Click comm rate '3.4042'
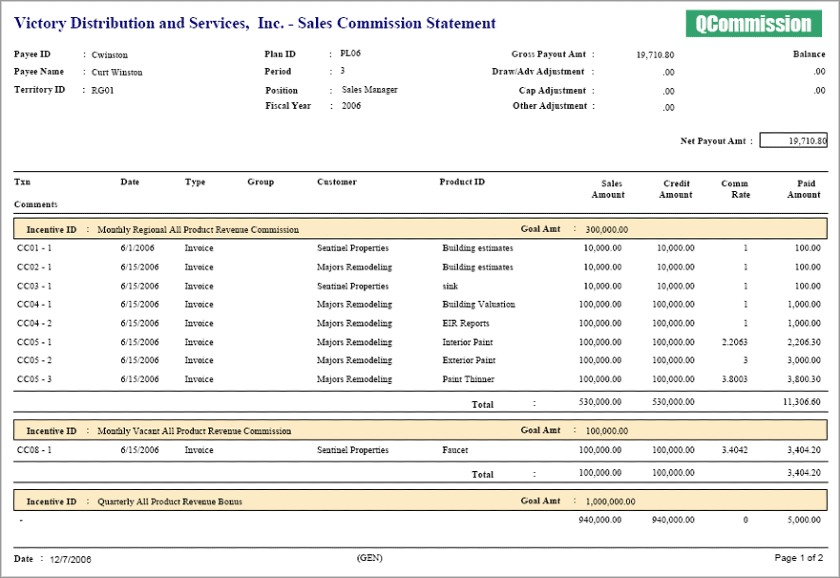 point(734,450)
